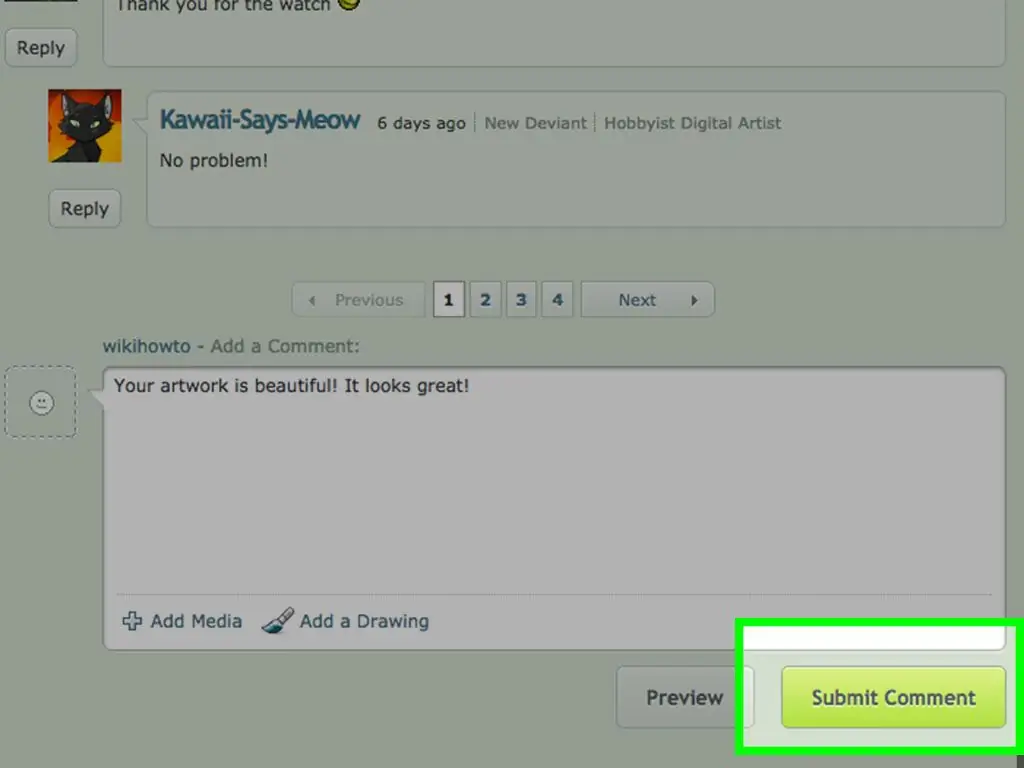Click inside the comment text area
The height and width of the screenshot is (768, 1024).
click(554, 480)
